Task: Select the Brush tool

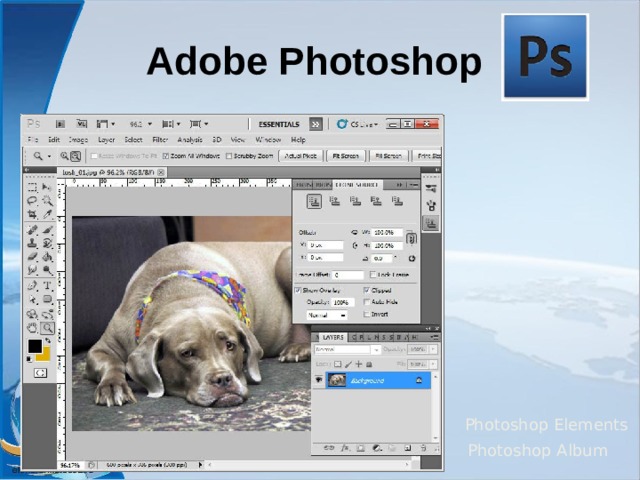Action: [47, 230]
